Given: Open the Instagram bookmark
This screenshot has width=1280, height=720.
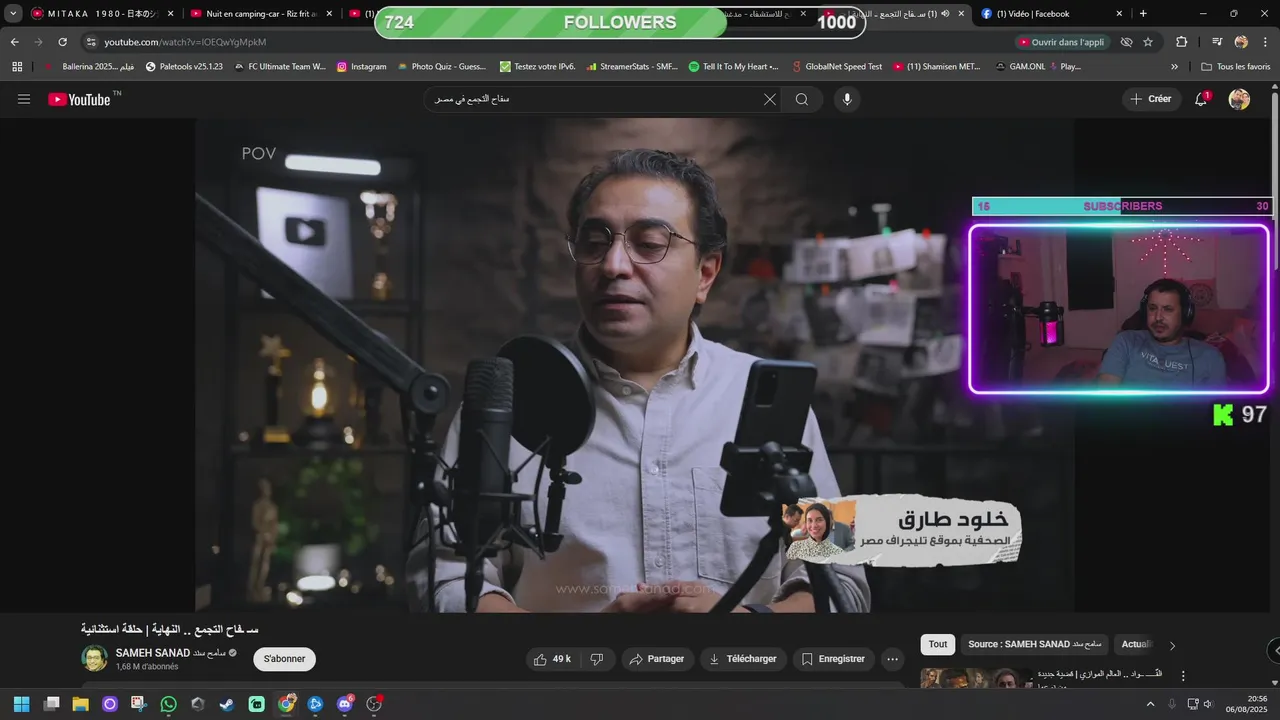Looking at the screenshot, I should (x=361, y=66).
